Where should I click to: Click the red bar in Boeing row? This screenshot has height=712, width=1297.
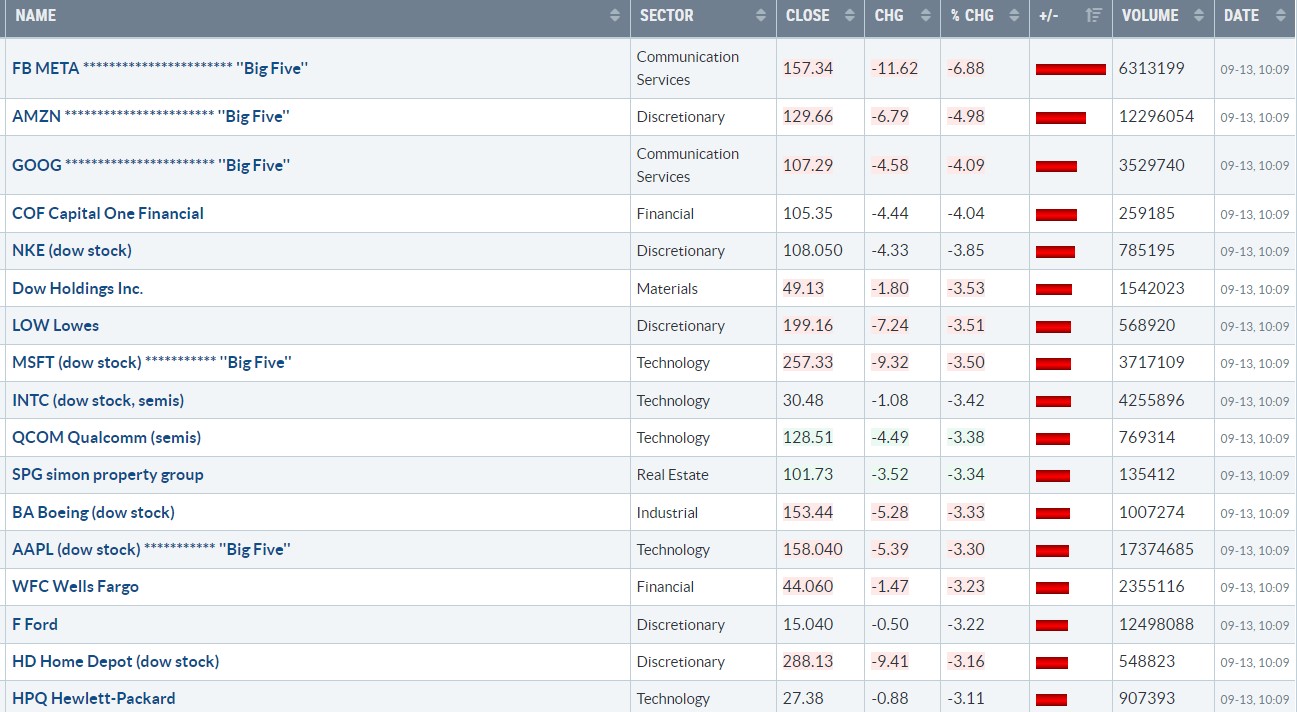click(1053, 513)
